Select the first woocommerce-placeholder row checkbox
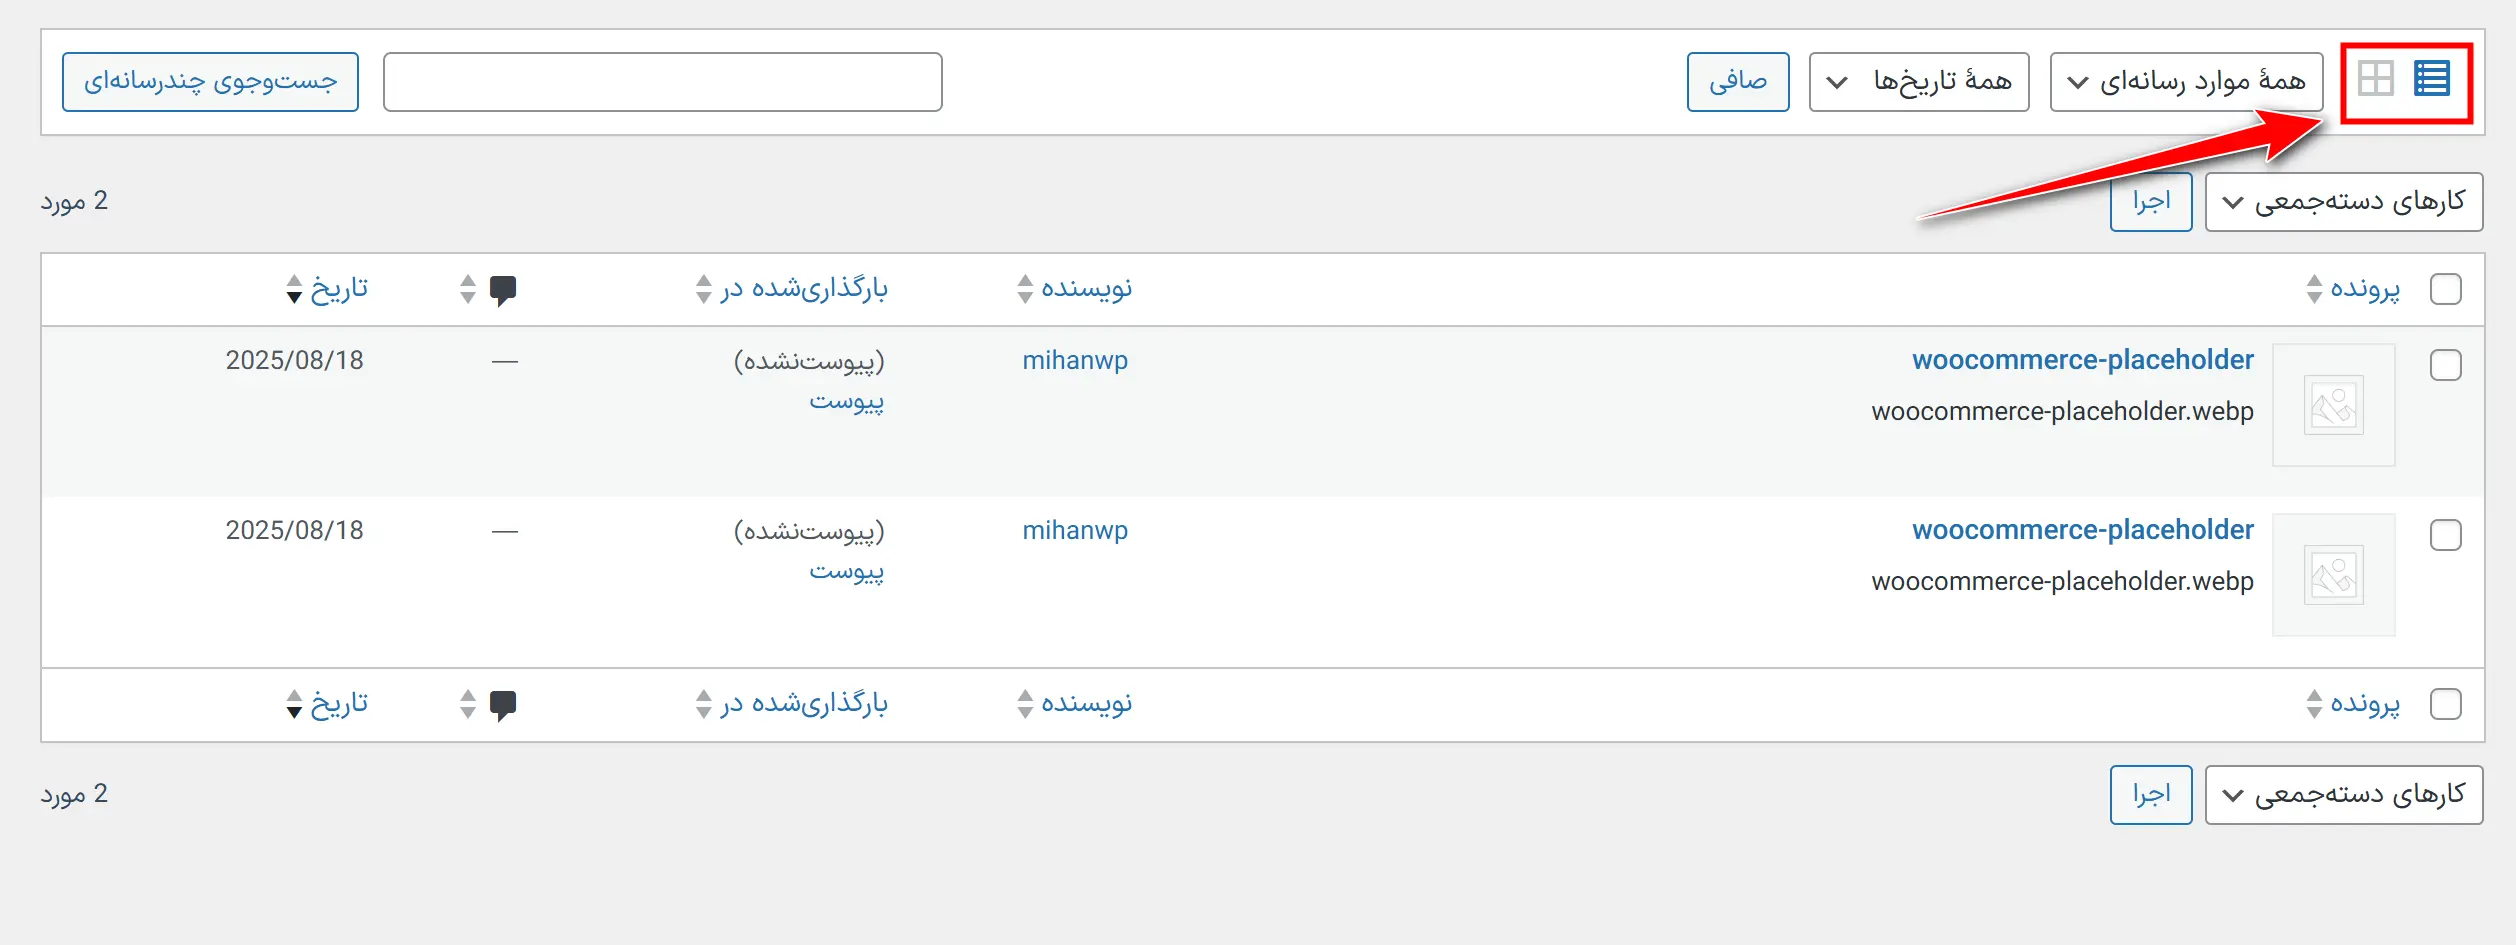Viewport: 2516px width, 945px height. pyautogui.click(x=2447, y=366)
